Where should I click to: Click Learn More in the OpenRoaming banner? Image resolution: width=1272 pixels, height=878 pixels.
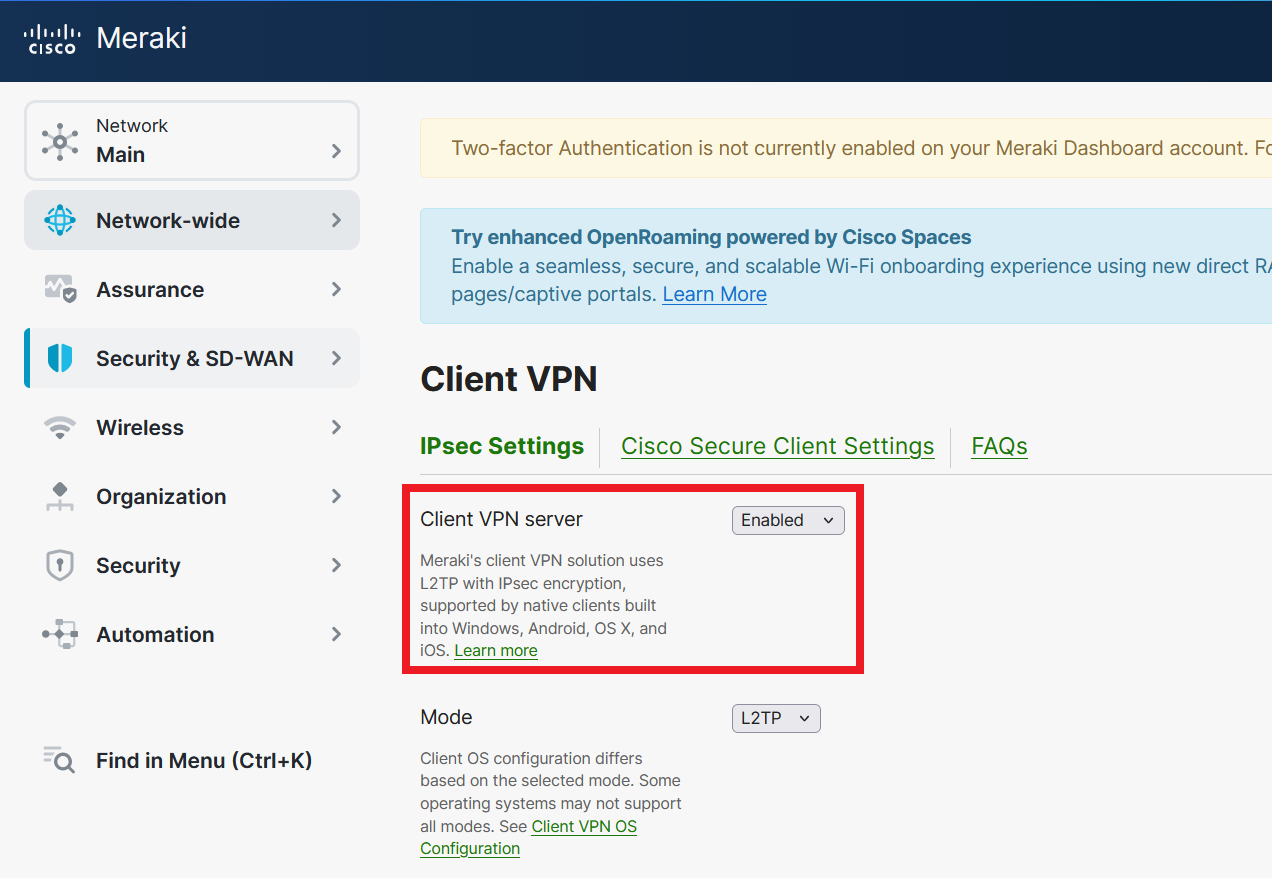pyautogui.click(x=714, y=294)
